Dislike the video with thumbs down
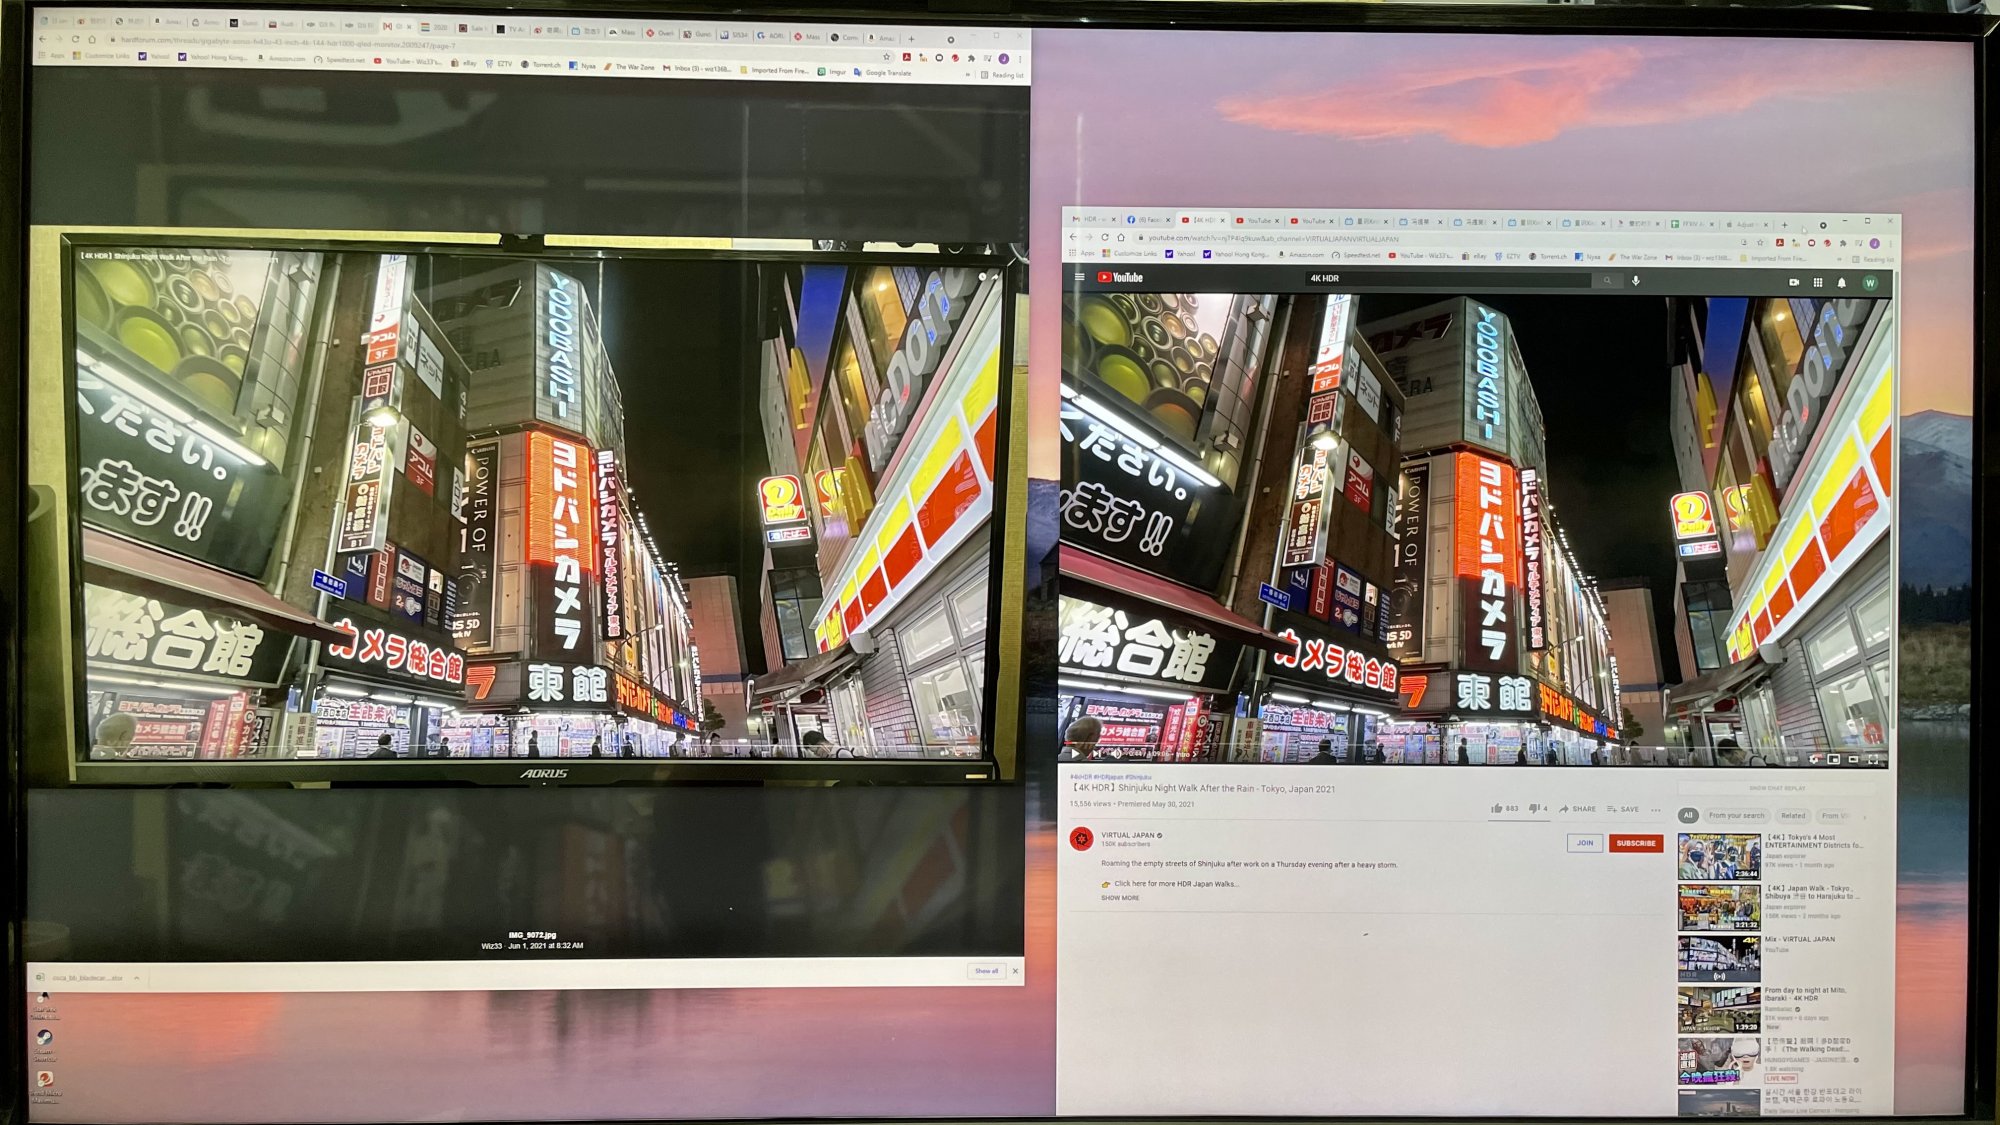This screenshot has height=1125, width=2000. pos(1534,808)
